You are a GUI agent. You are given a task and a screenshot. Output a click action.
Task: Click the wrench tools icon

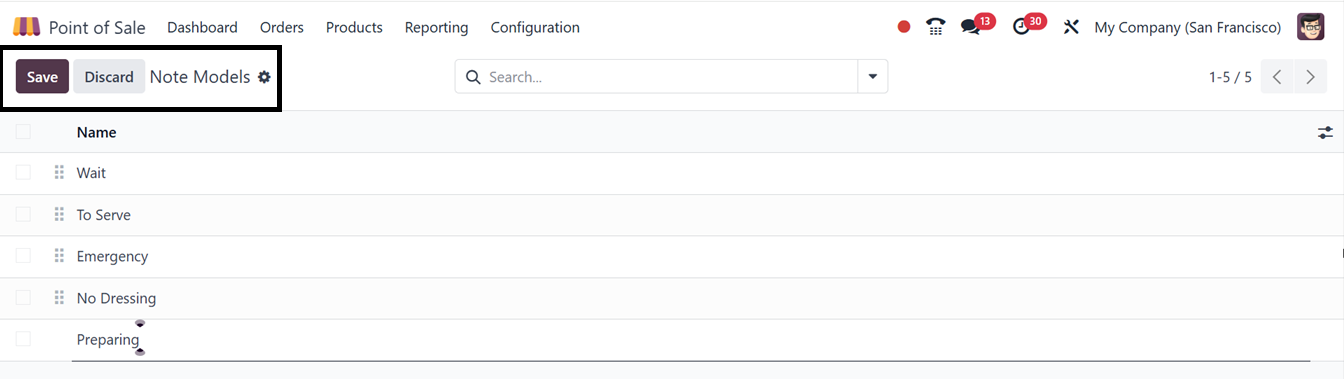pyautogui.click(x=1071, y=27)
